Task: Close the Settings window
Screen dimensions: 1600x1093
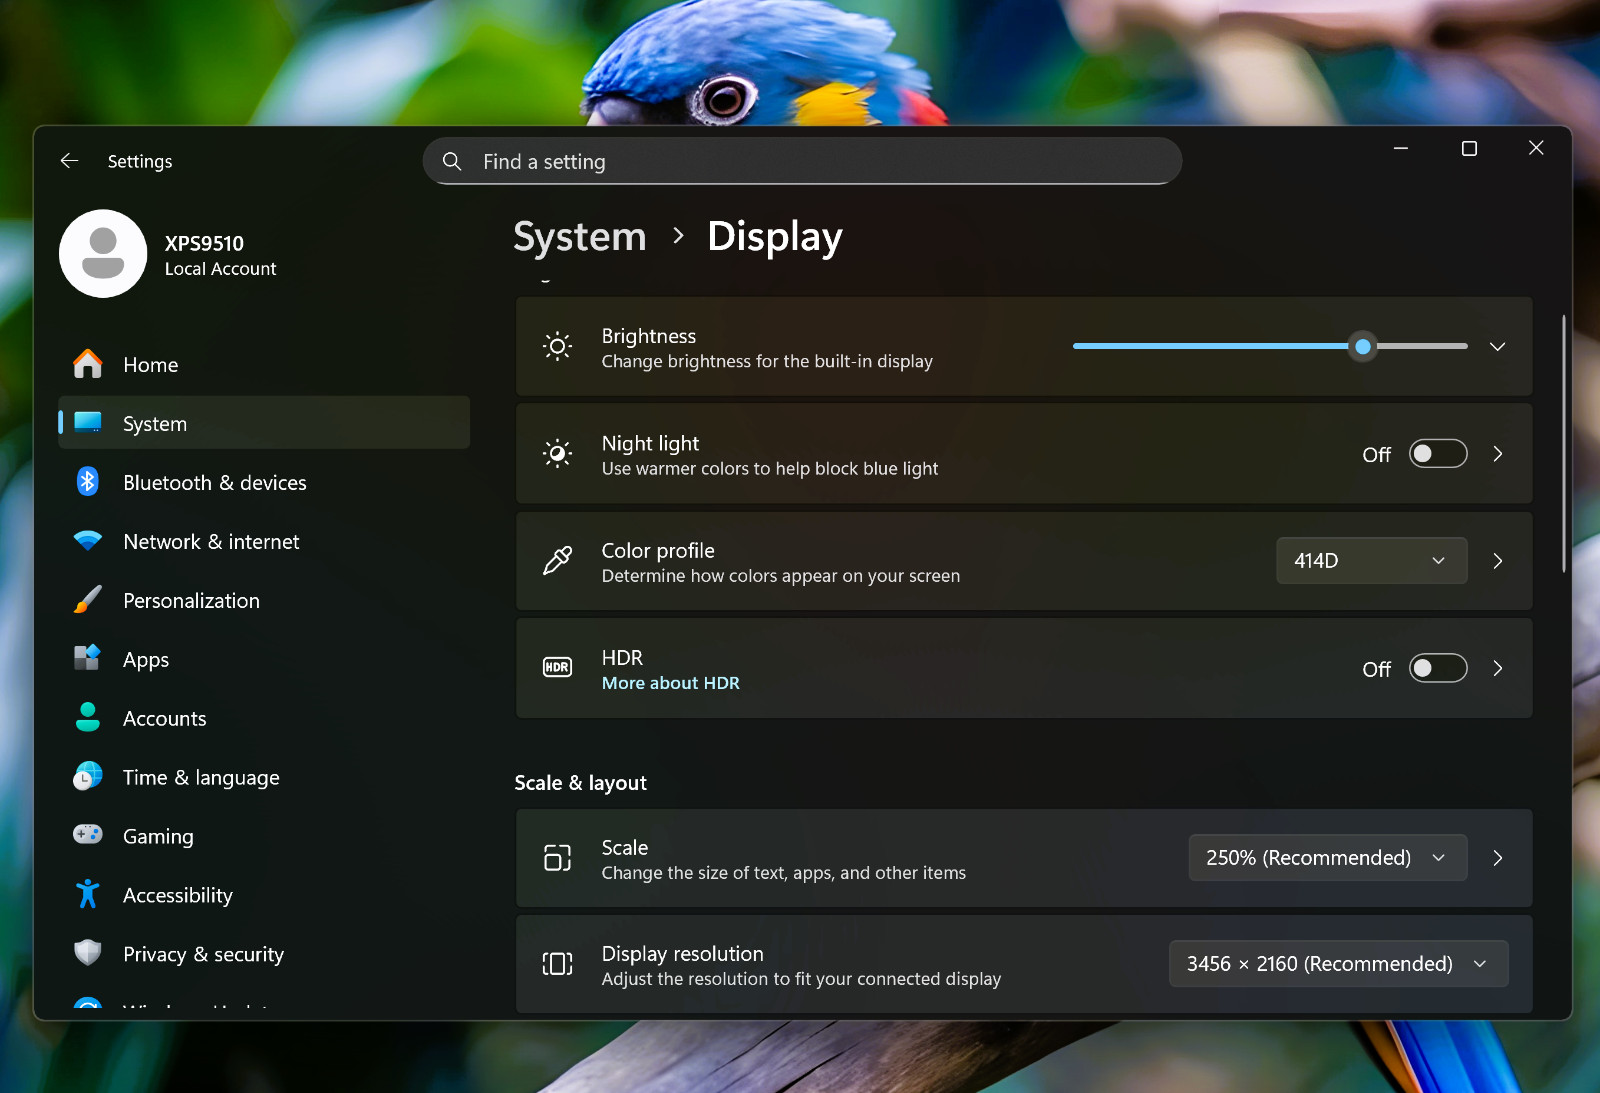Action: point(1536,148)
